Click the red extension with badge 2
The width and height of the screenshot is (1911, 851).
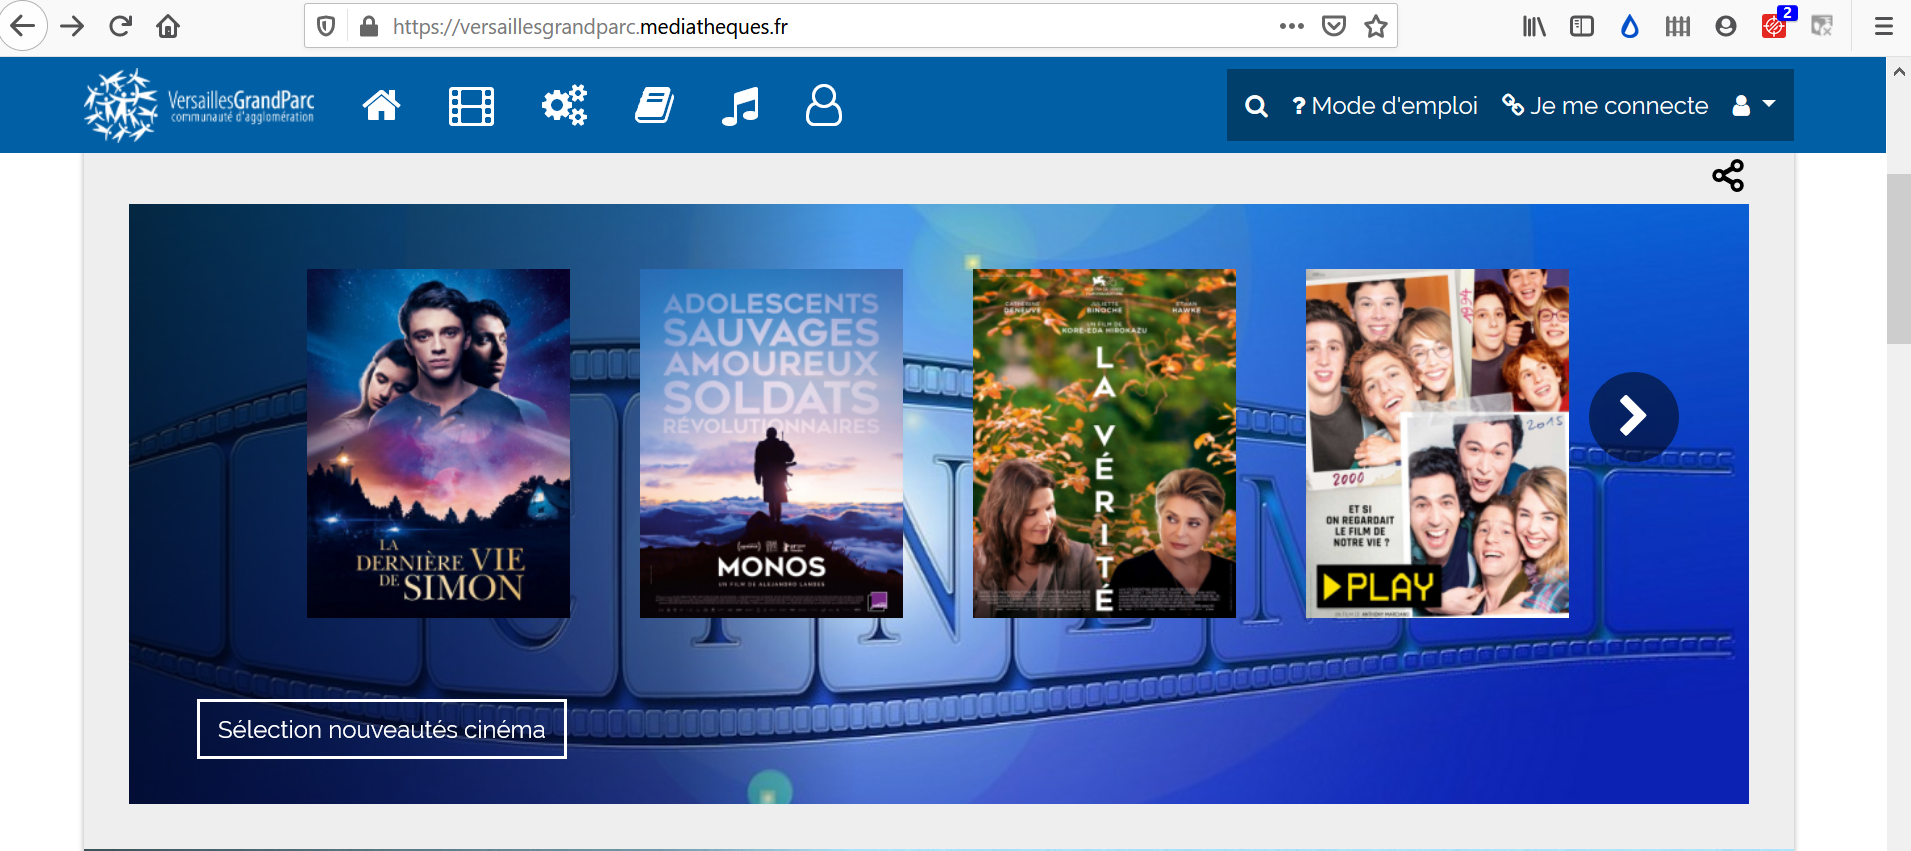[x=1775, y=24]
